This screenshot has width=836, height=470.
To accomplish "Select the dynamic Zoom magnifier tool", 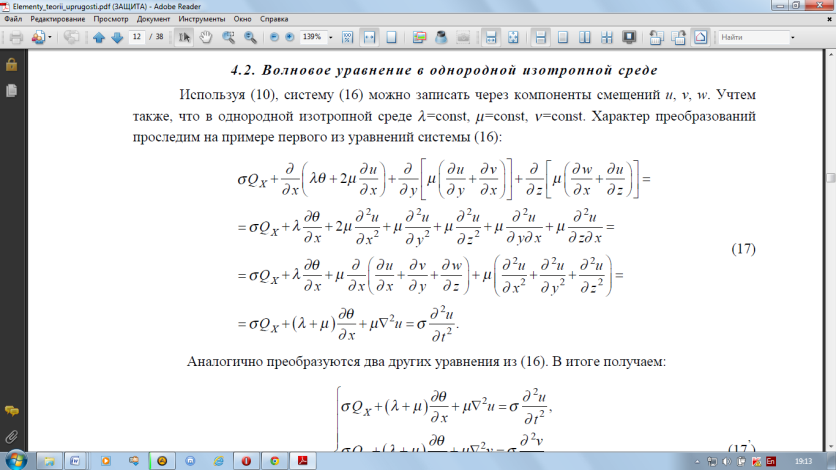I will pyautogui.click(x=250, y=37).
